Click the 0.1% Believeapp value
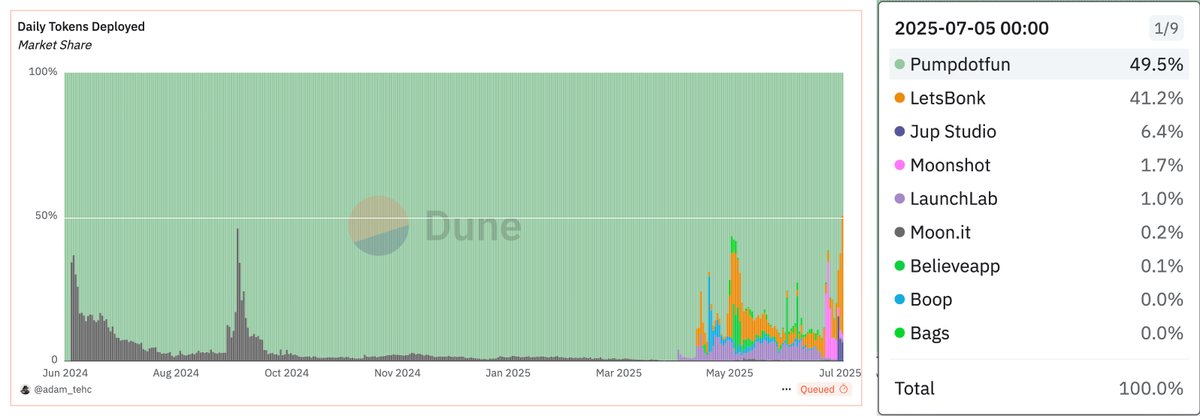Image resolution: width=1200 pixels, height=416 pixels. (x=1163, y=266)
